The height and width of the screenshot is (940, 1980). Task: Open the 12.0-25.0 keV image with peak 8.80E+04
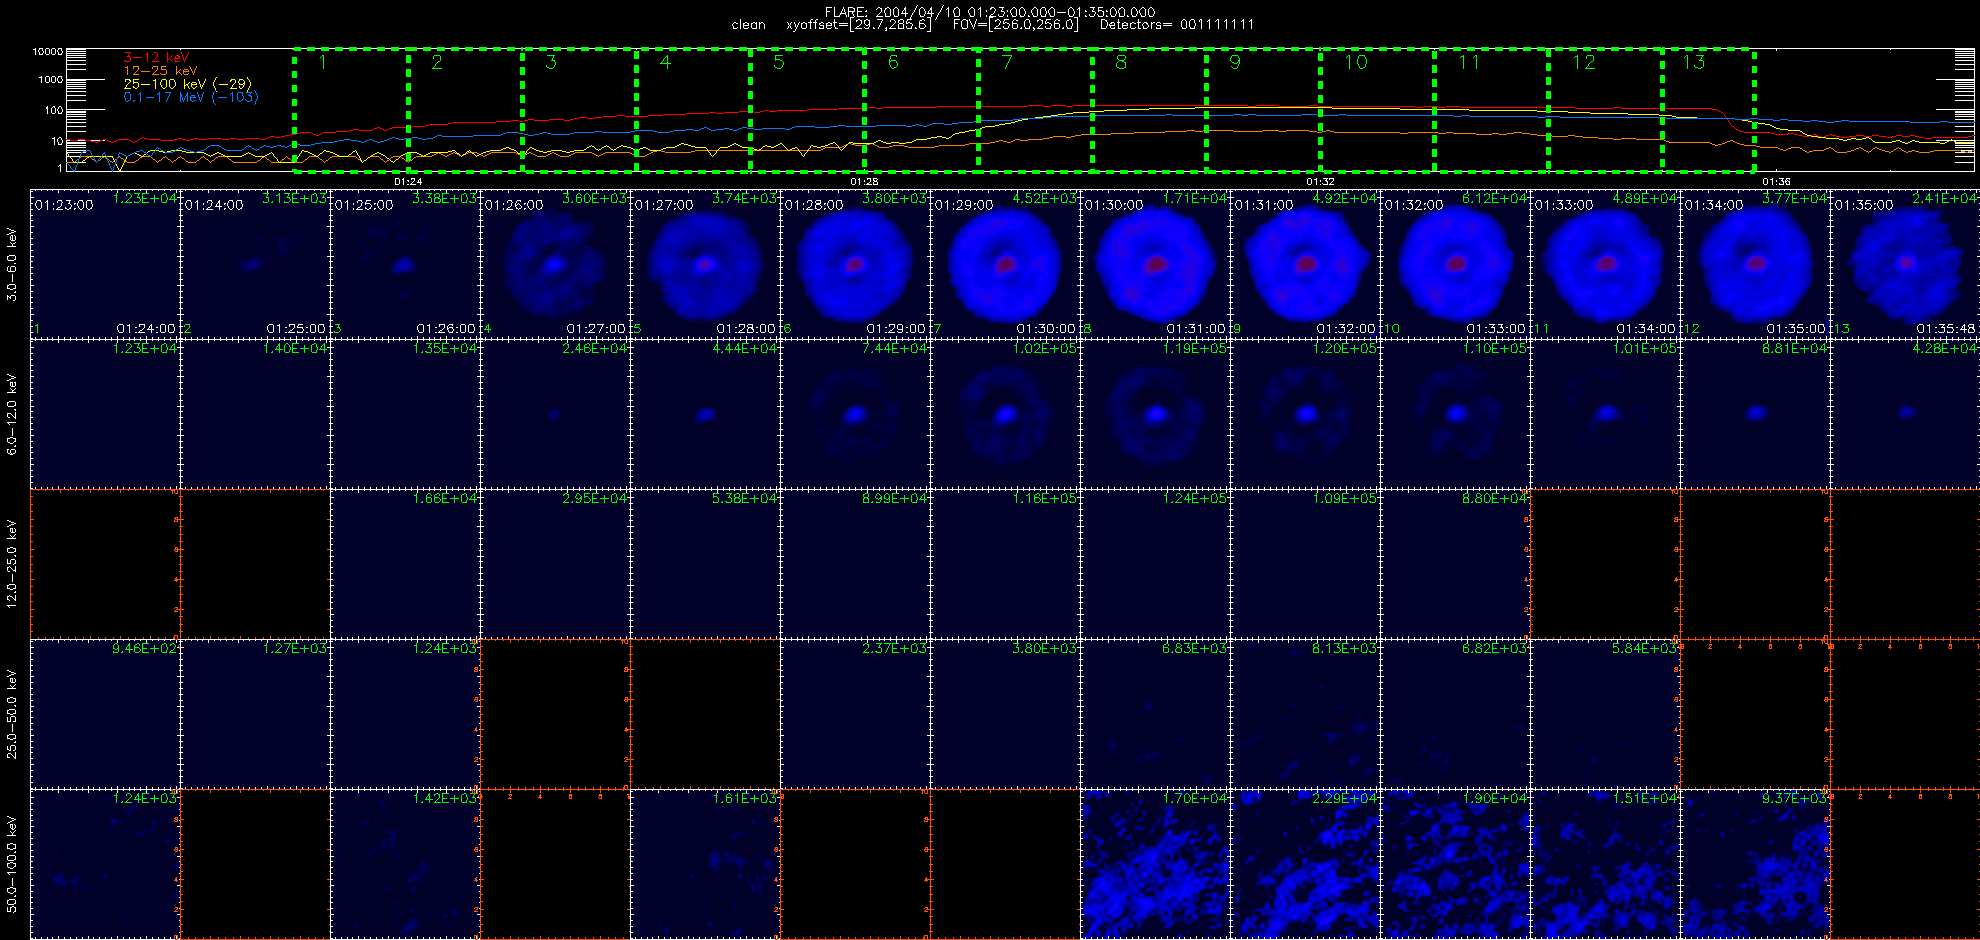(x=1455, y=564)
